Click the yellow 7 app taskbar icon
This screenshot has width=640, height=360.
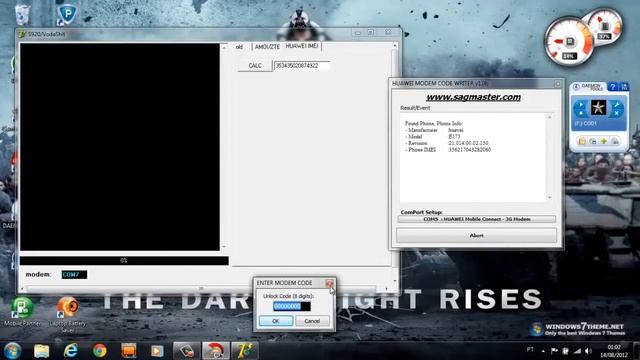pos(244,351)
